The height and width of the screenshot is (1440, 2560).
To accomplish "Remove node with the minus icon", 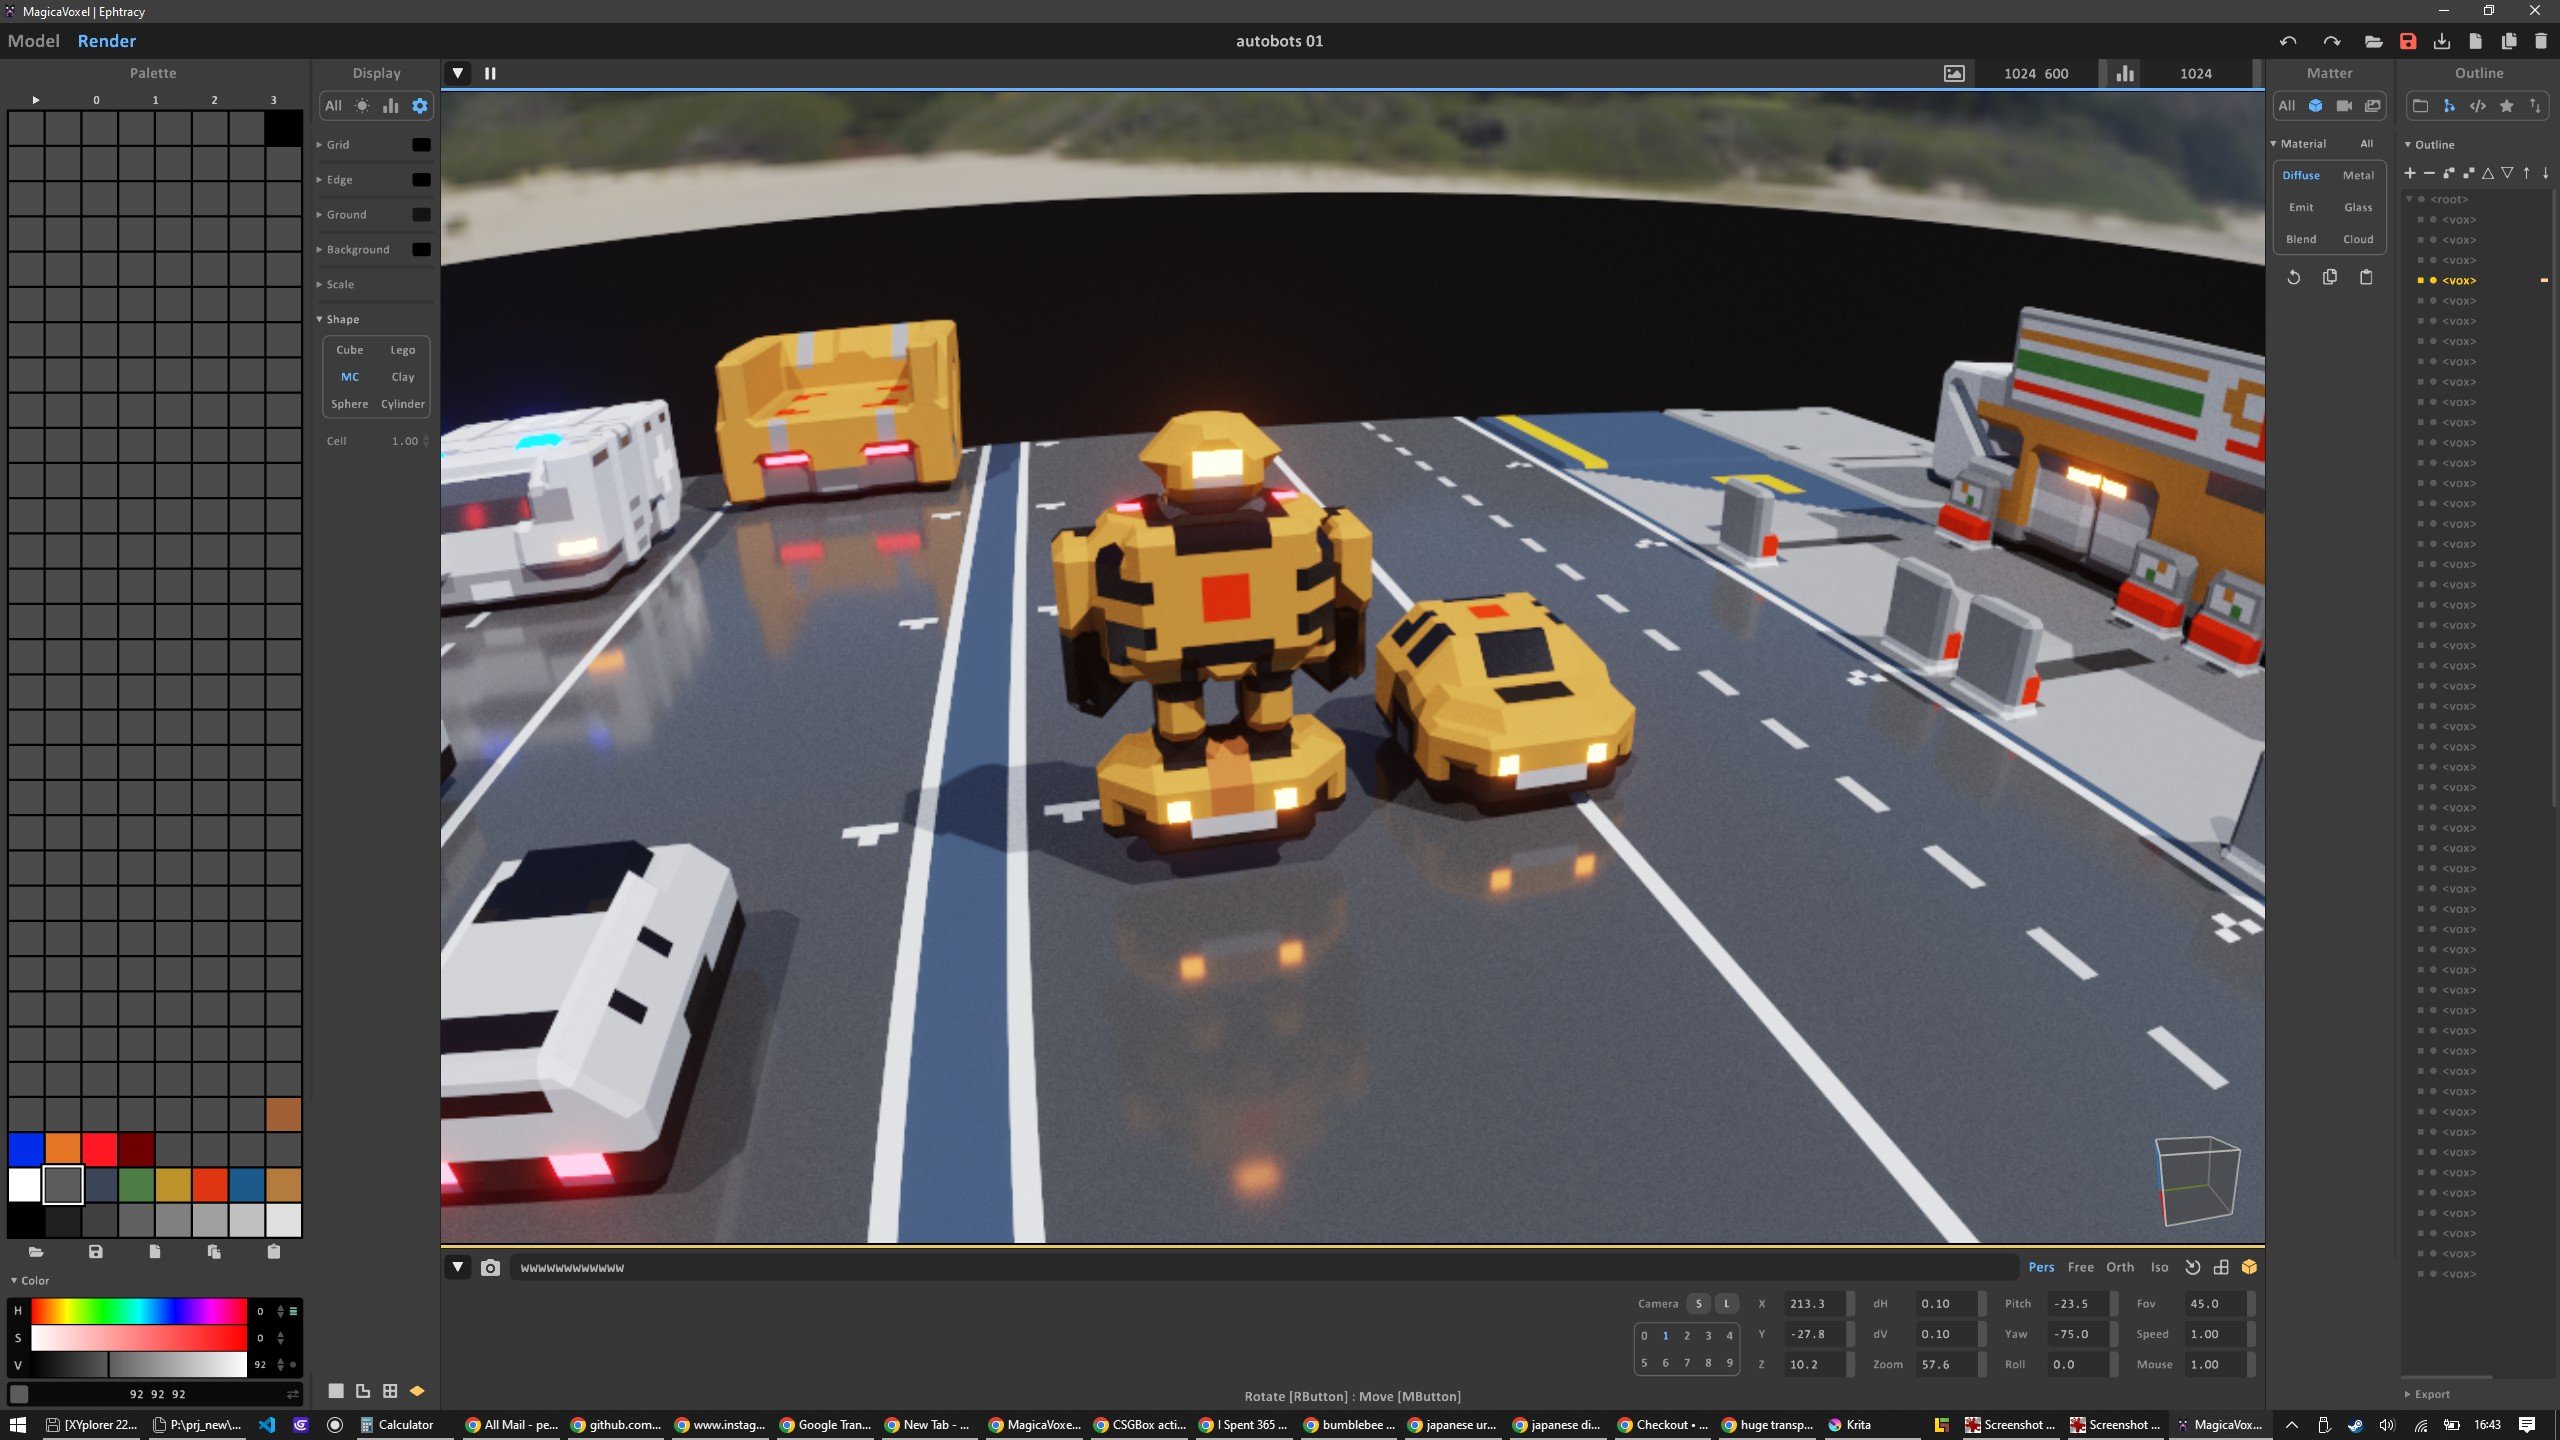I will click(2429, 173).
